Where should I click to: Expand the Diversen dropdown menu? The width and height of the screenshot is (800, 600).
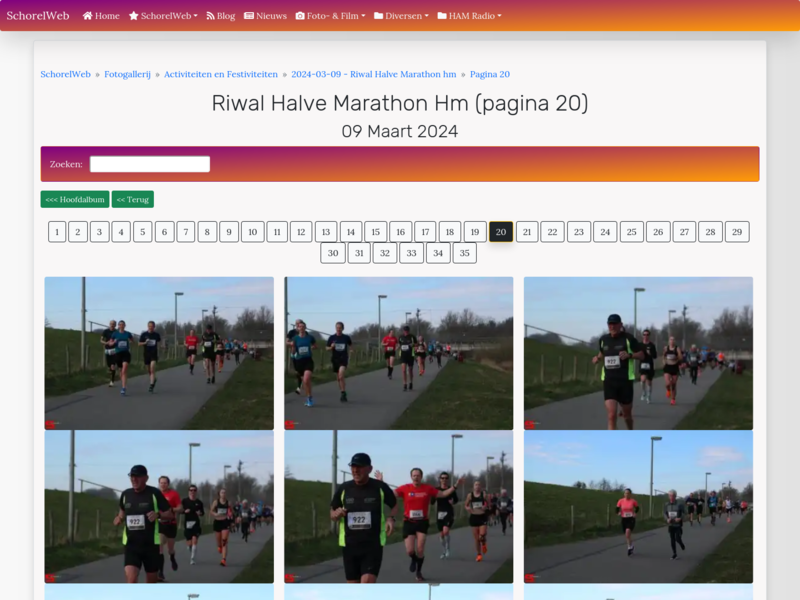click(402, 16)
